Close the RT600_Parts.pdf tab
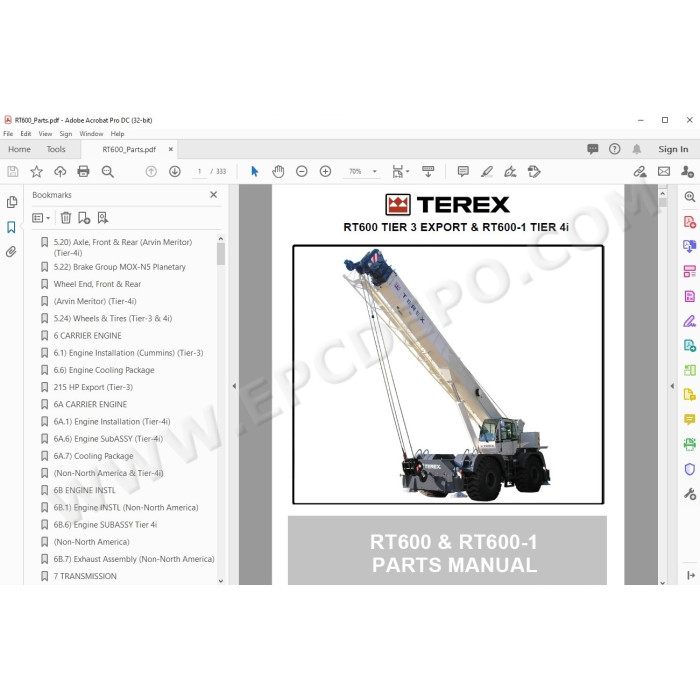The width and height of the screenshot is (700, 700). click(171, 149)
